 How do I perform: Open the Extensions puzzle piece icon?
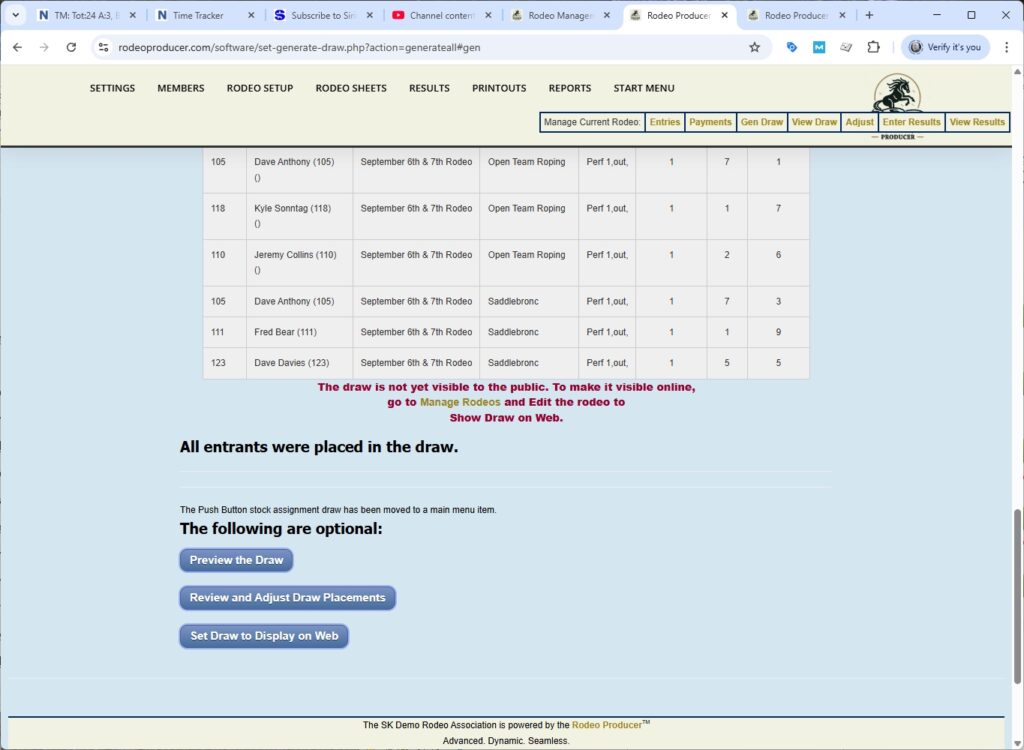coord(873,46)
